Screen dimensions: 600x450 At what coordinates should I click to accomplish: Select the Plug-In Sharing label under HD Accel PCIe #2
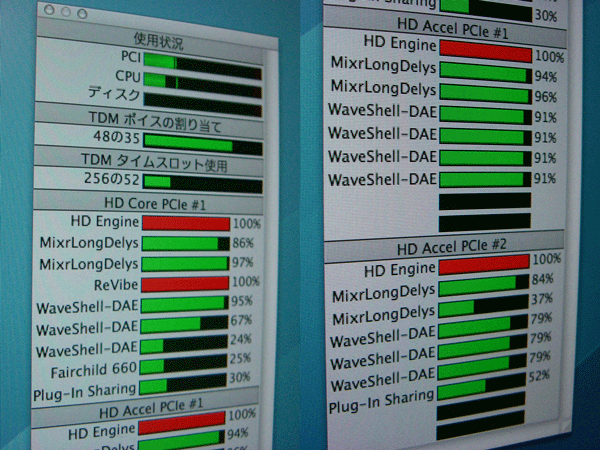coord(382,402)
